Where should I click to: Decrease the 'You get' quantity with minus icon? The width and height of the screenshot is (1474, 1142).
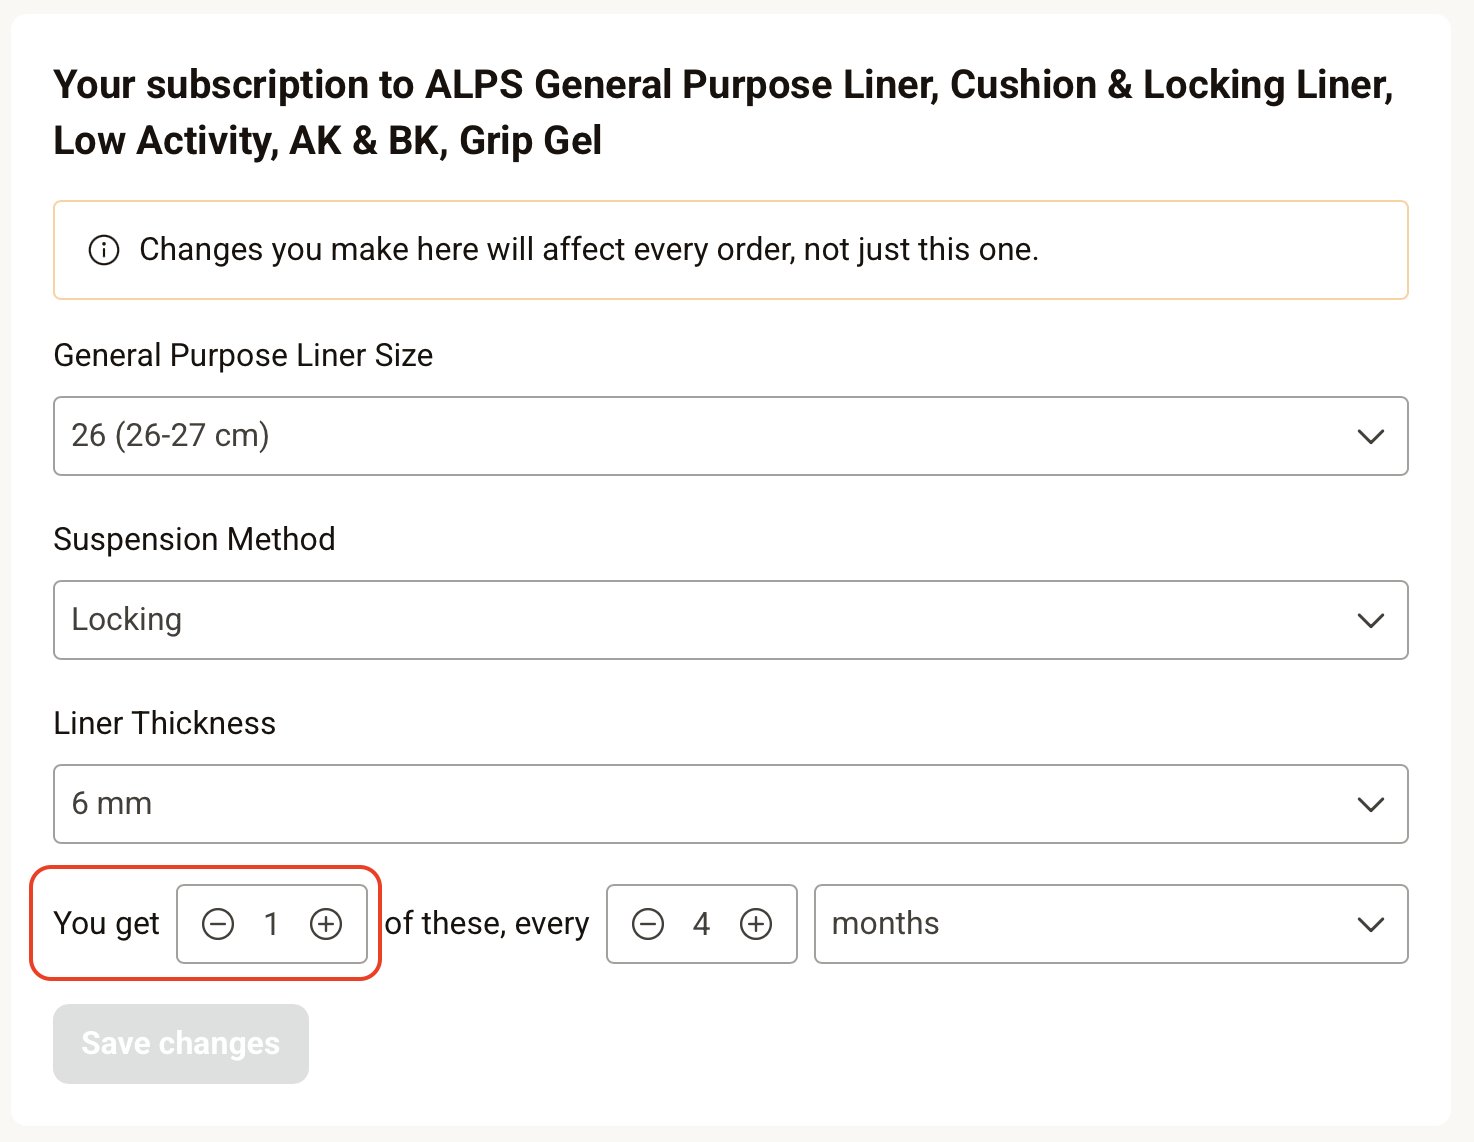pyautogui.click(x=218, y=924)
